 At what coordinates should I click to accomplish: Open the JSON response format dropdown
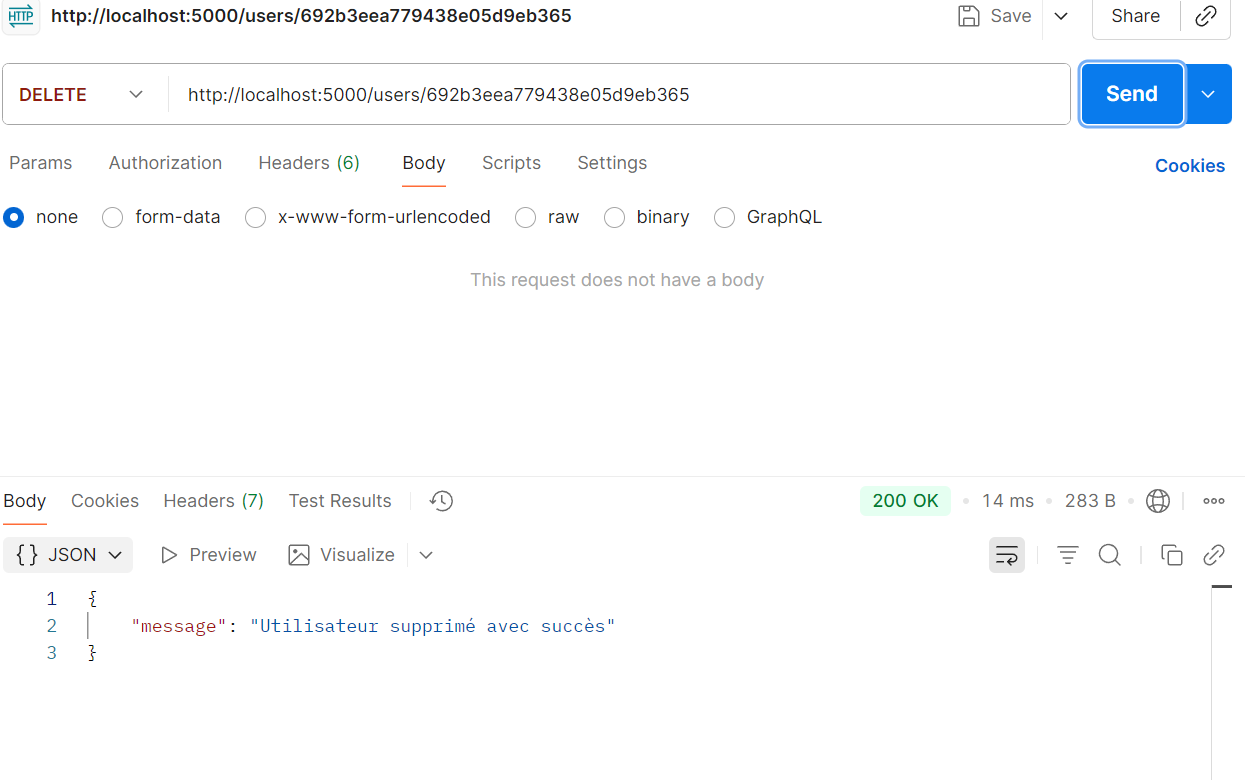pyautogui.click(x=68, y=555)
